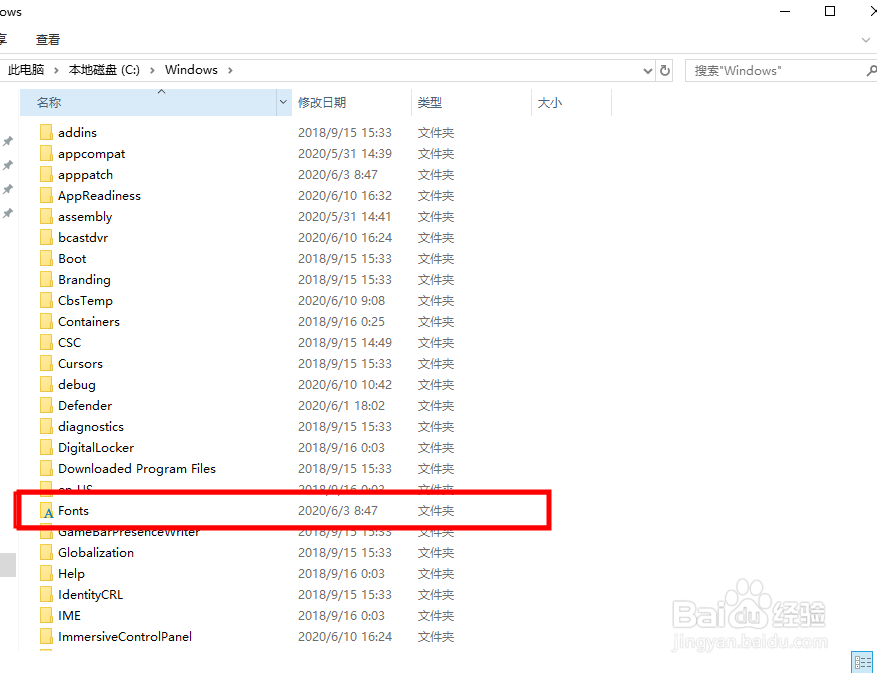Image resolution: width=877 pixels, height=673 pixels.
Task: Click the apppatch folder icon
Action: point(46,175)
